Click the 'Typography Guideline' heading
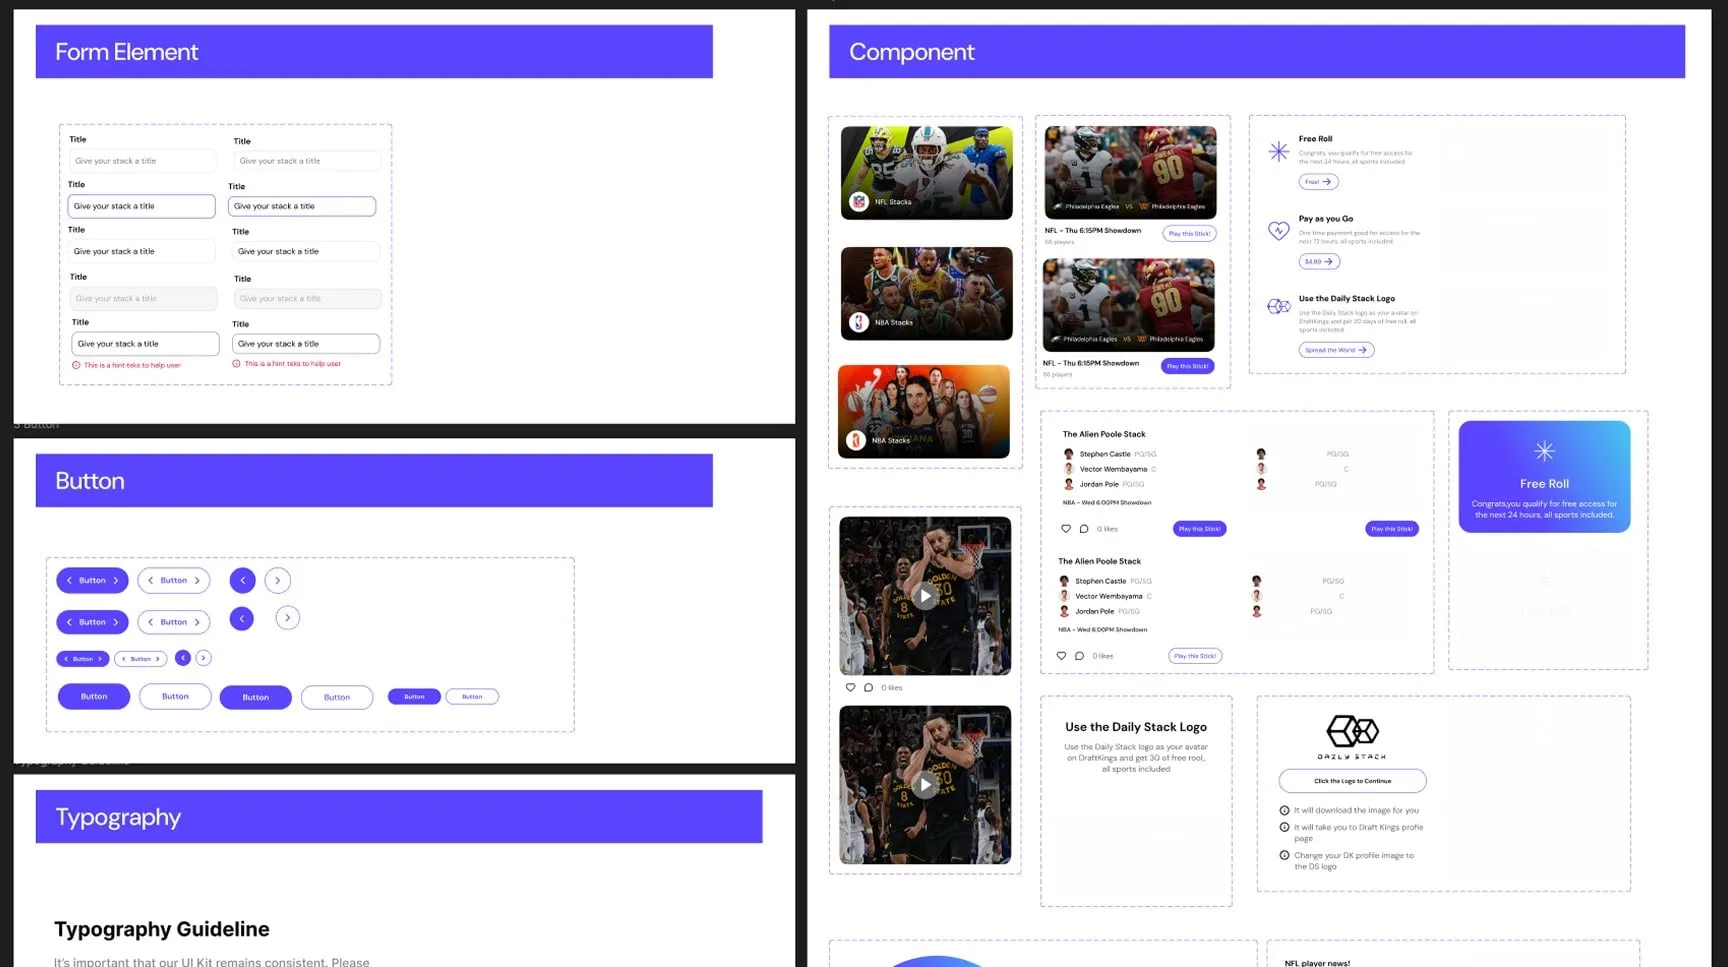This screenshot has width=1728, height=967. [x=162, y=929]
